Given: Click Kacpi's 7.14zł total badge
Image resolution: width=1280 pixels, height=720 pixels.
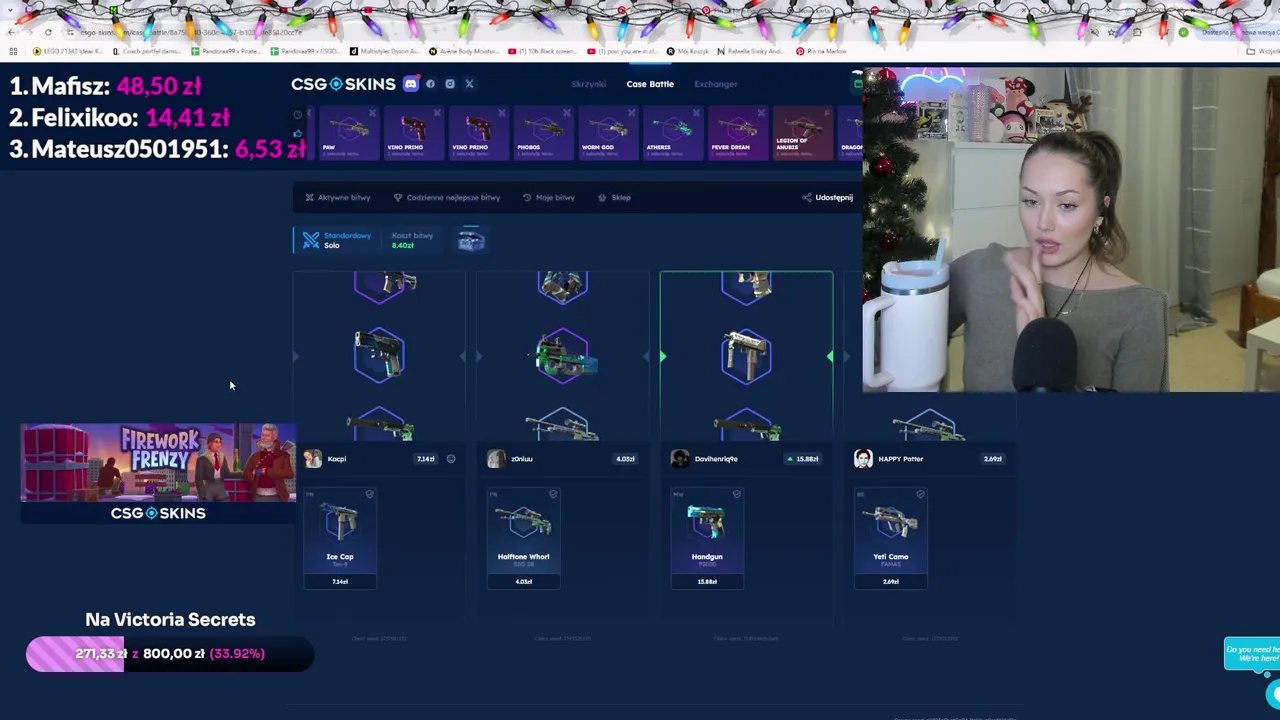Looking at the screenshot, I should point(426,459).
